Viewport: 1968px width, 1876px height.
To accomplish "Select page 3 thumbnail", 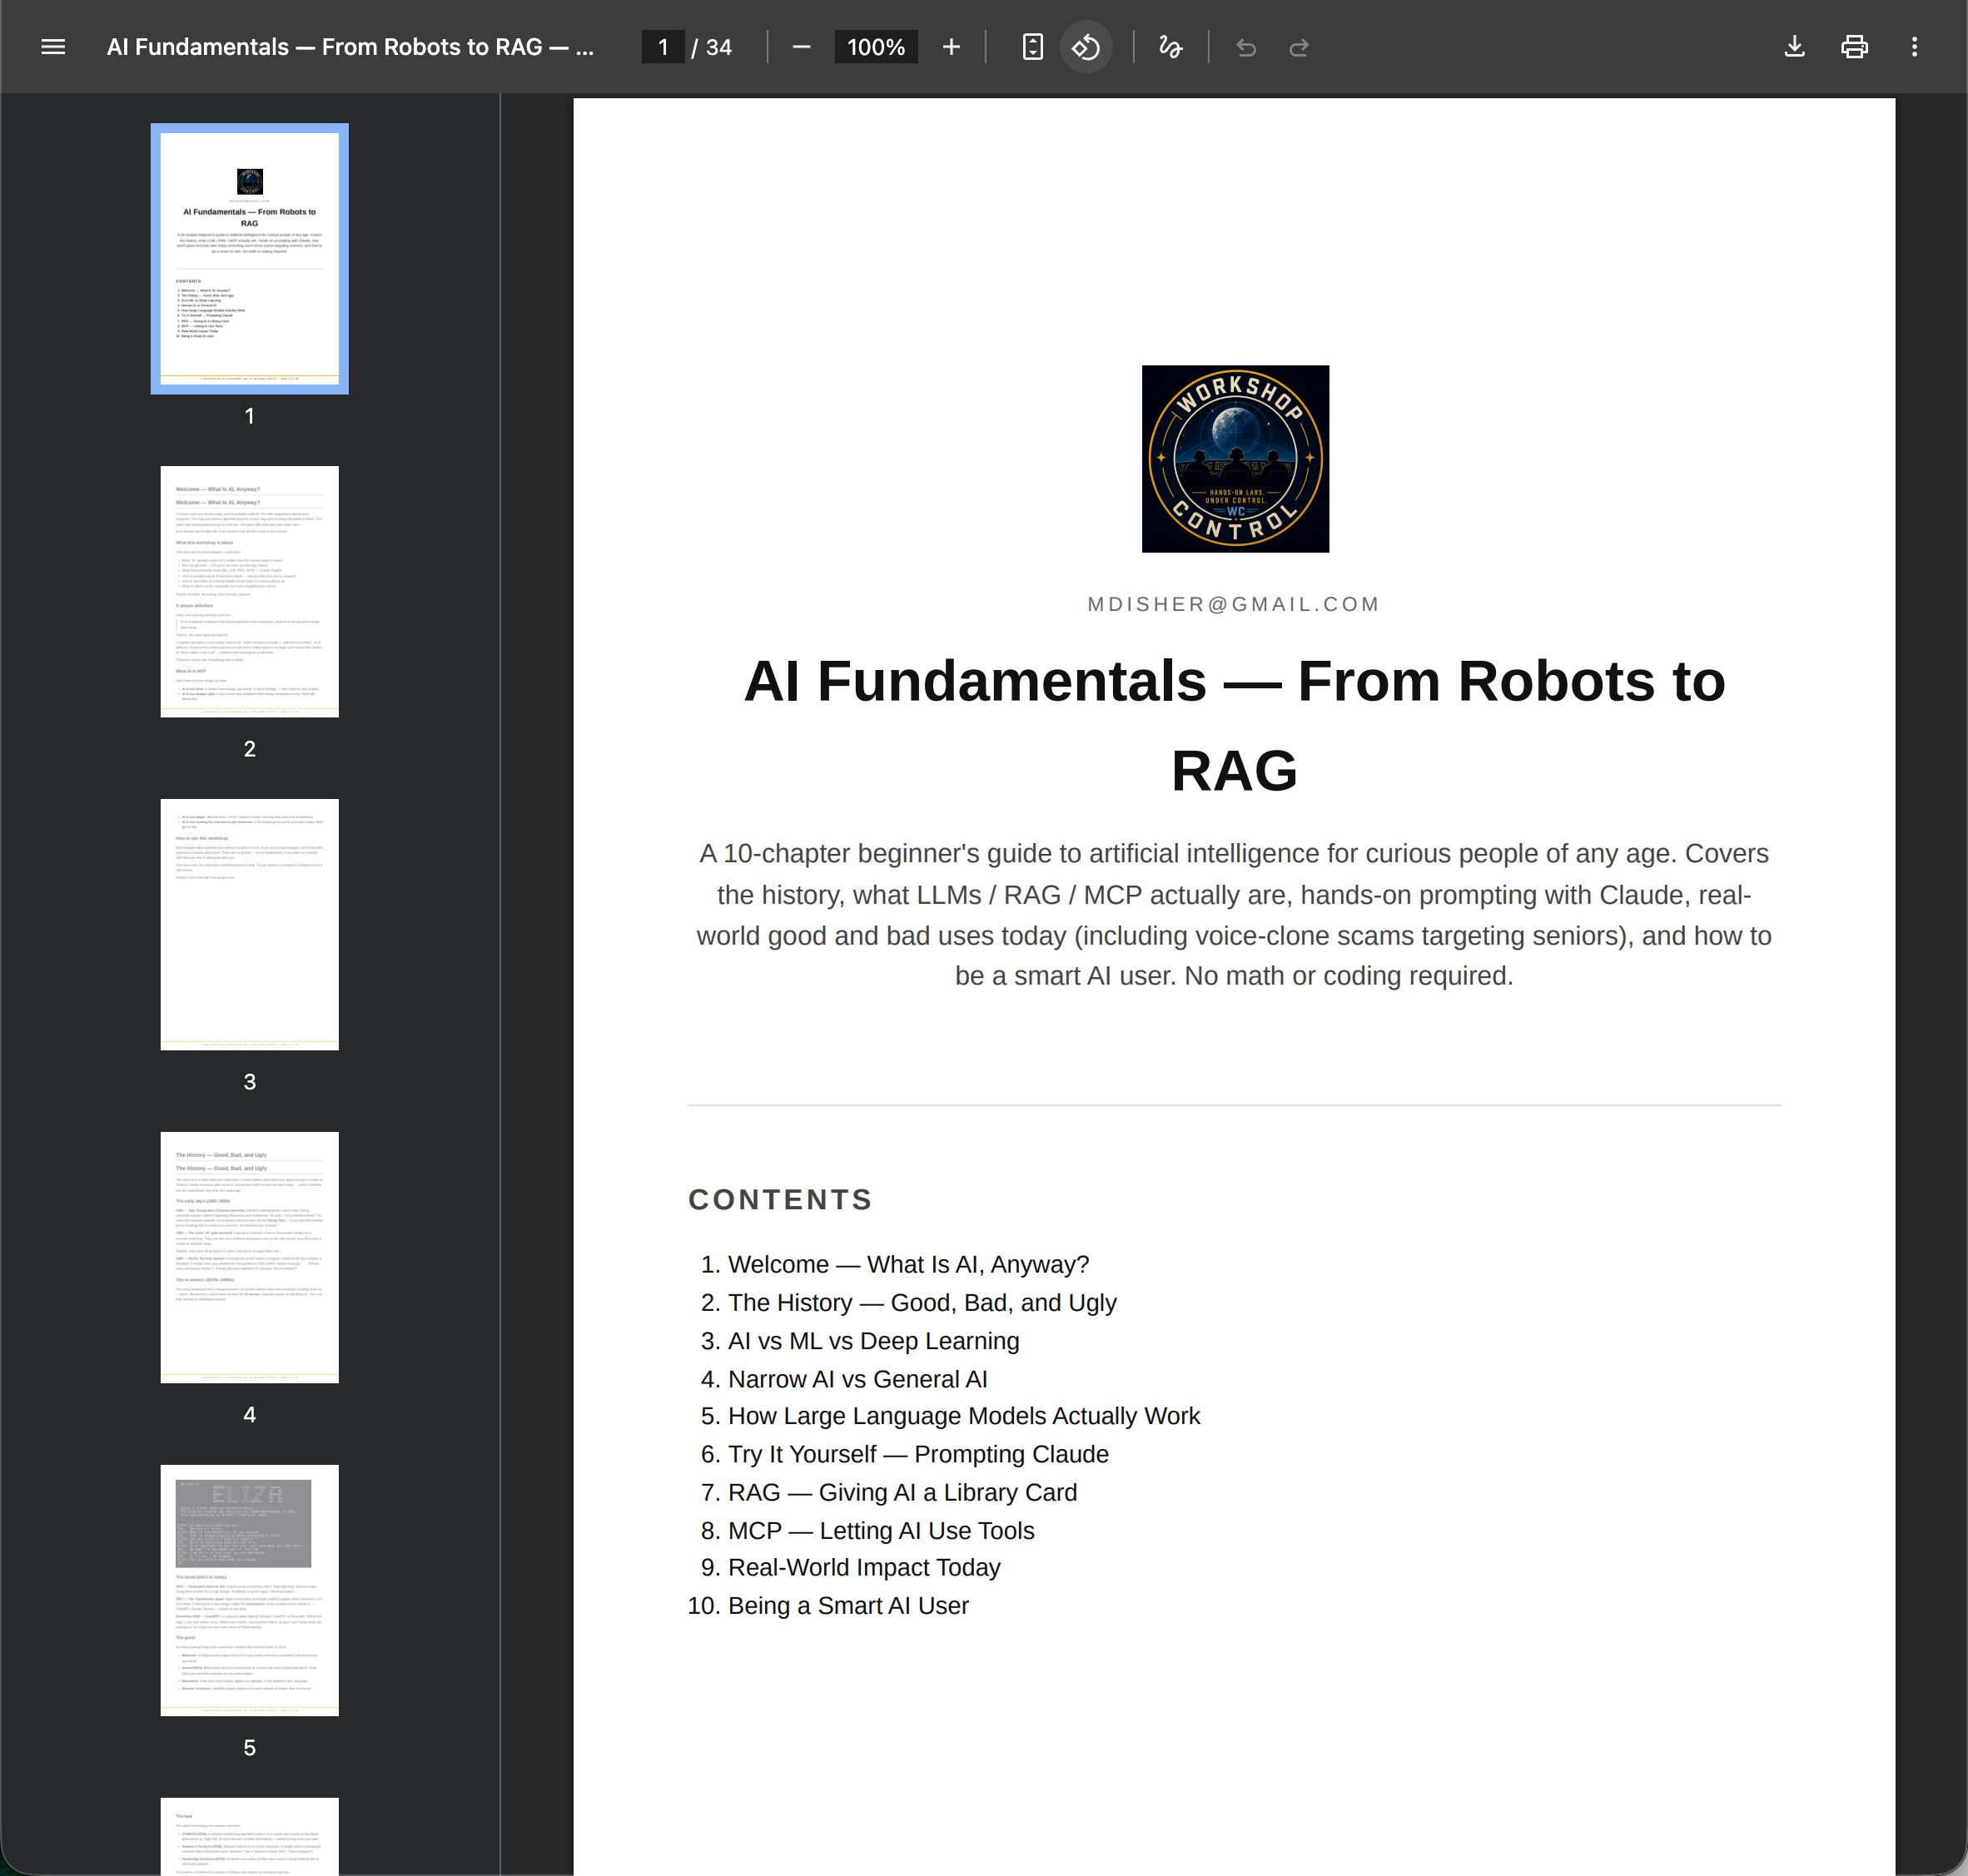I will point(249,924).
